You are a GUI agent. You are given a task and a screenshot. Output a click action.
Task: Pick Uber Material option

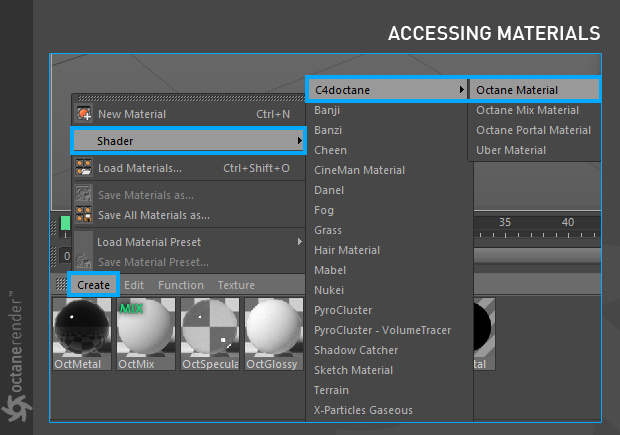click(x=511, y=150)
